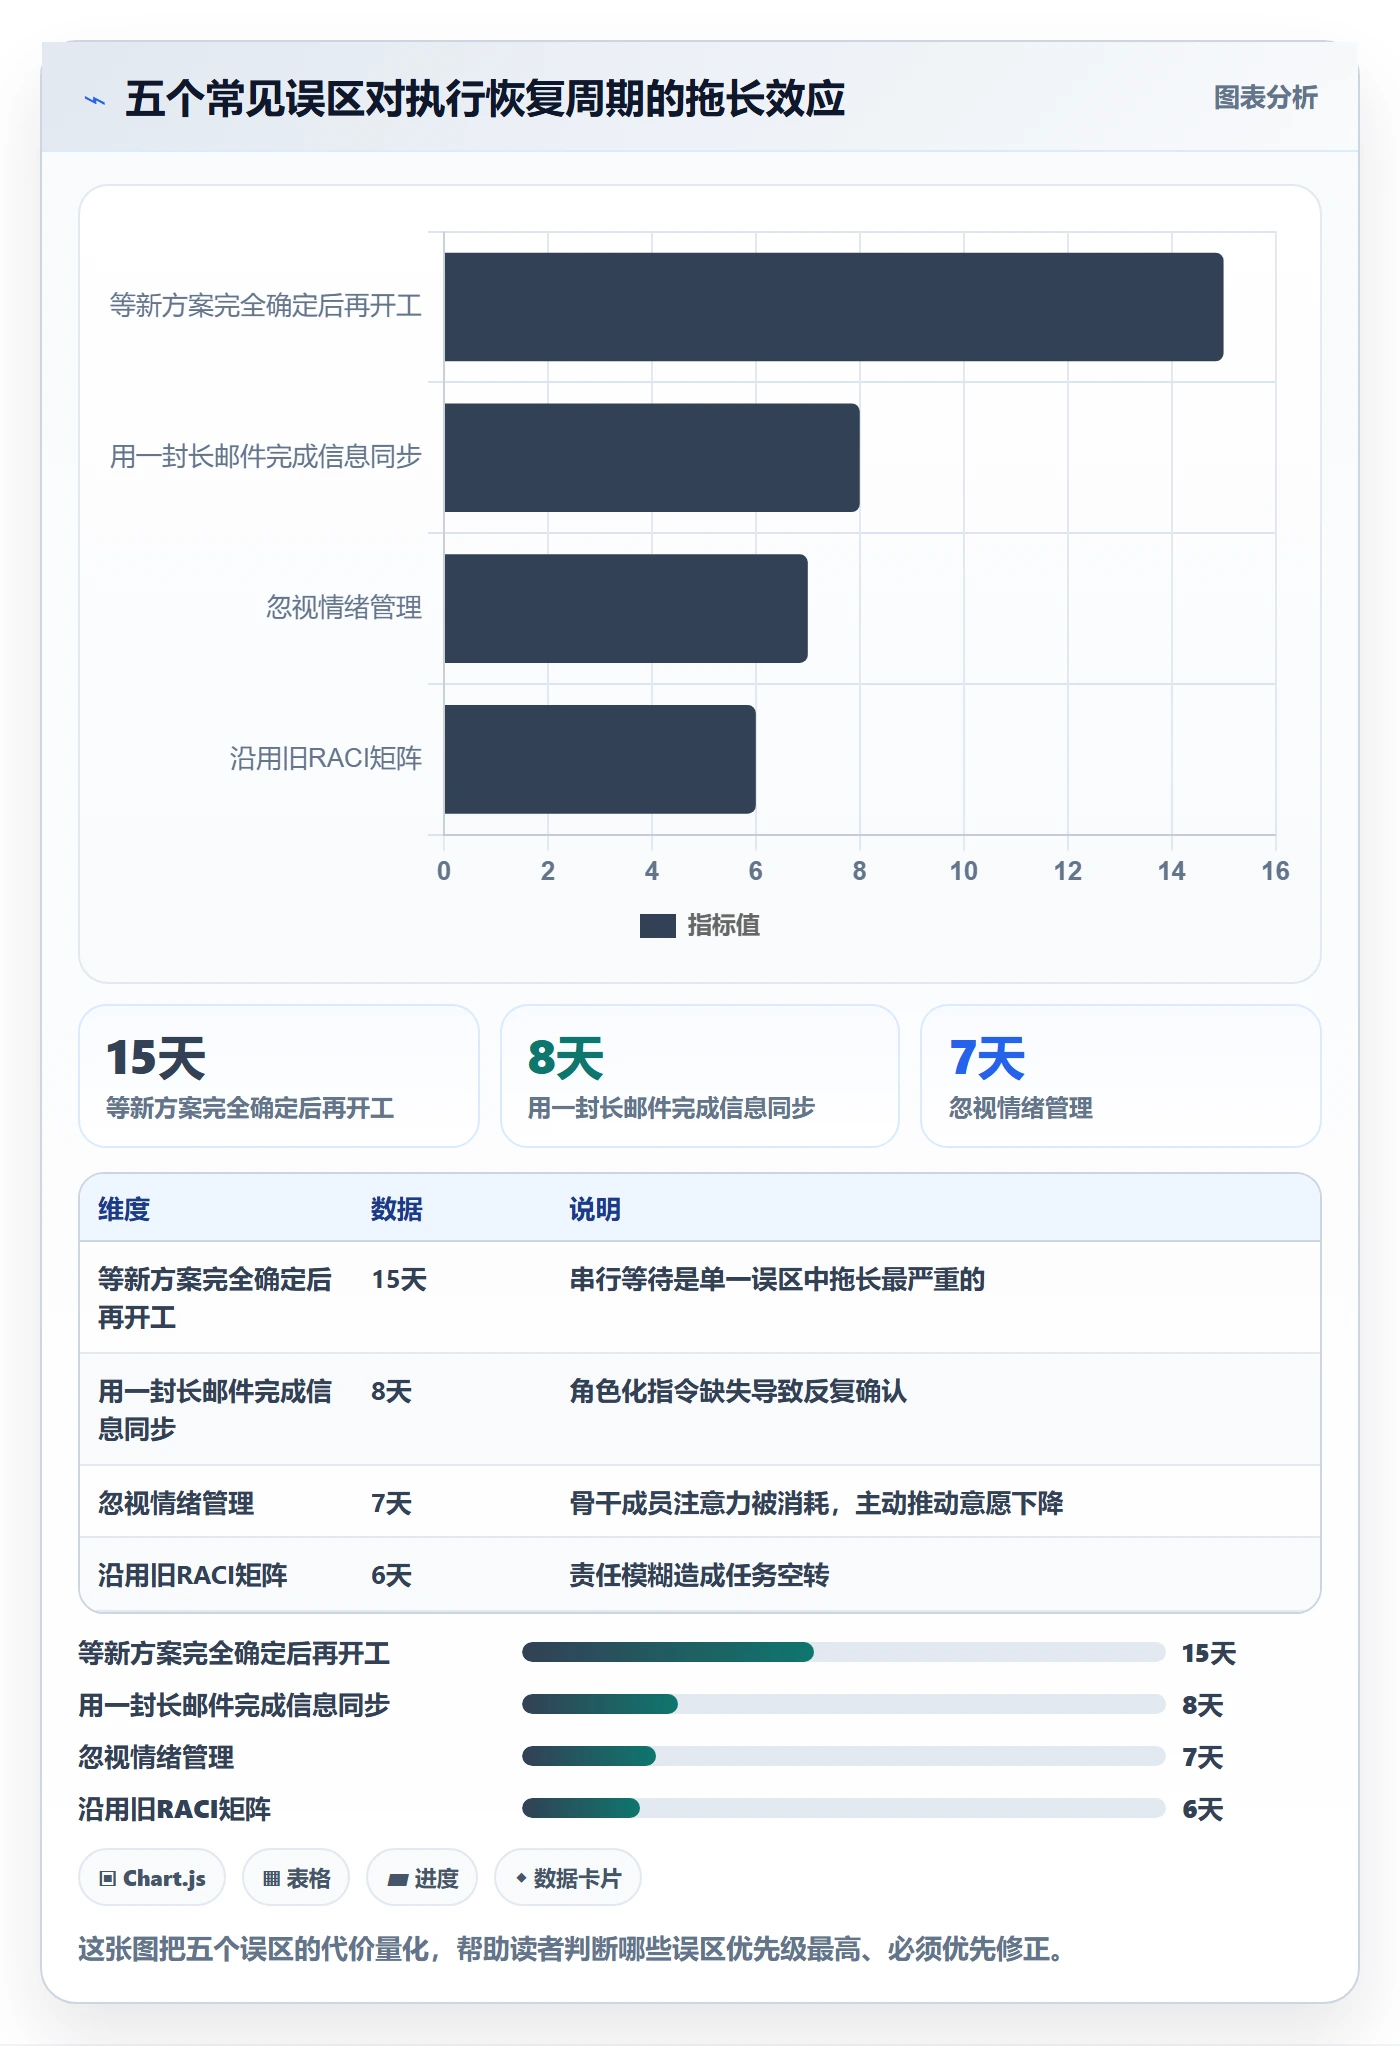
Task: Click progress bar for 用一封长邮件完成信息同步
Action: [844, 1704]
